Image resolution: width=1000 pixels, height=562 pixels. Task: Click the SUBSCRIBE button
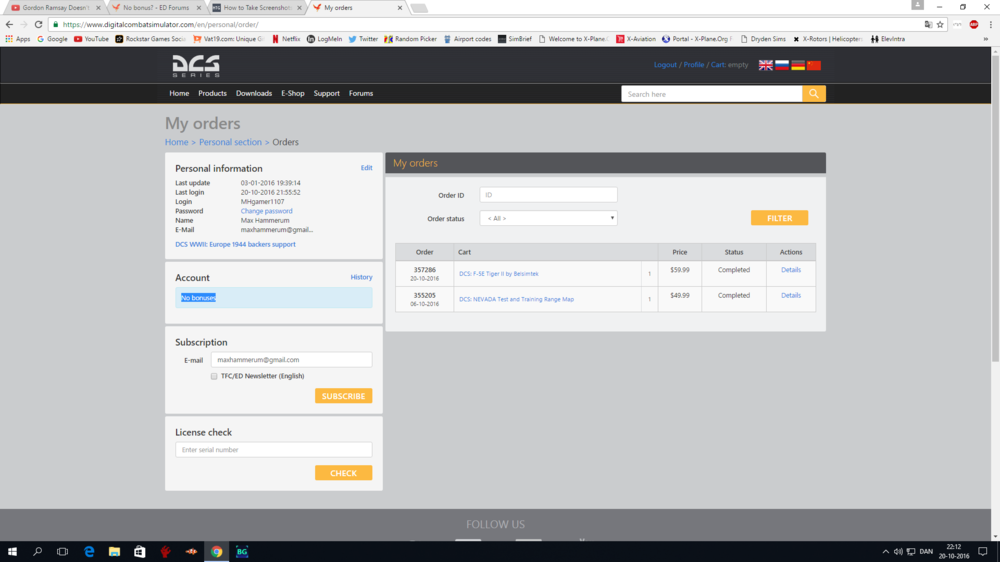pos(343,396)
